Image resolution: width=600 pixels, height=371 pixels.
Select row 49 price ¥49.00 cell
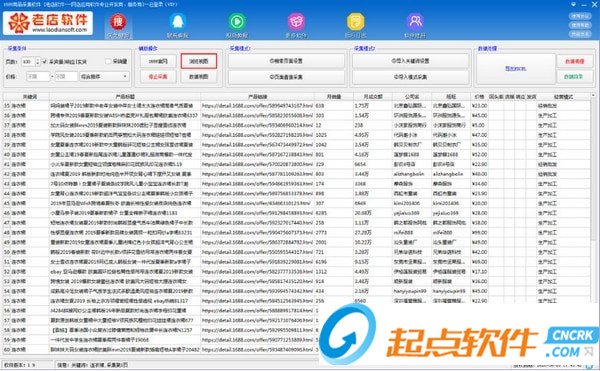click(479, 242)
